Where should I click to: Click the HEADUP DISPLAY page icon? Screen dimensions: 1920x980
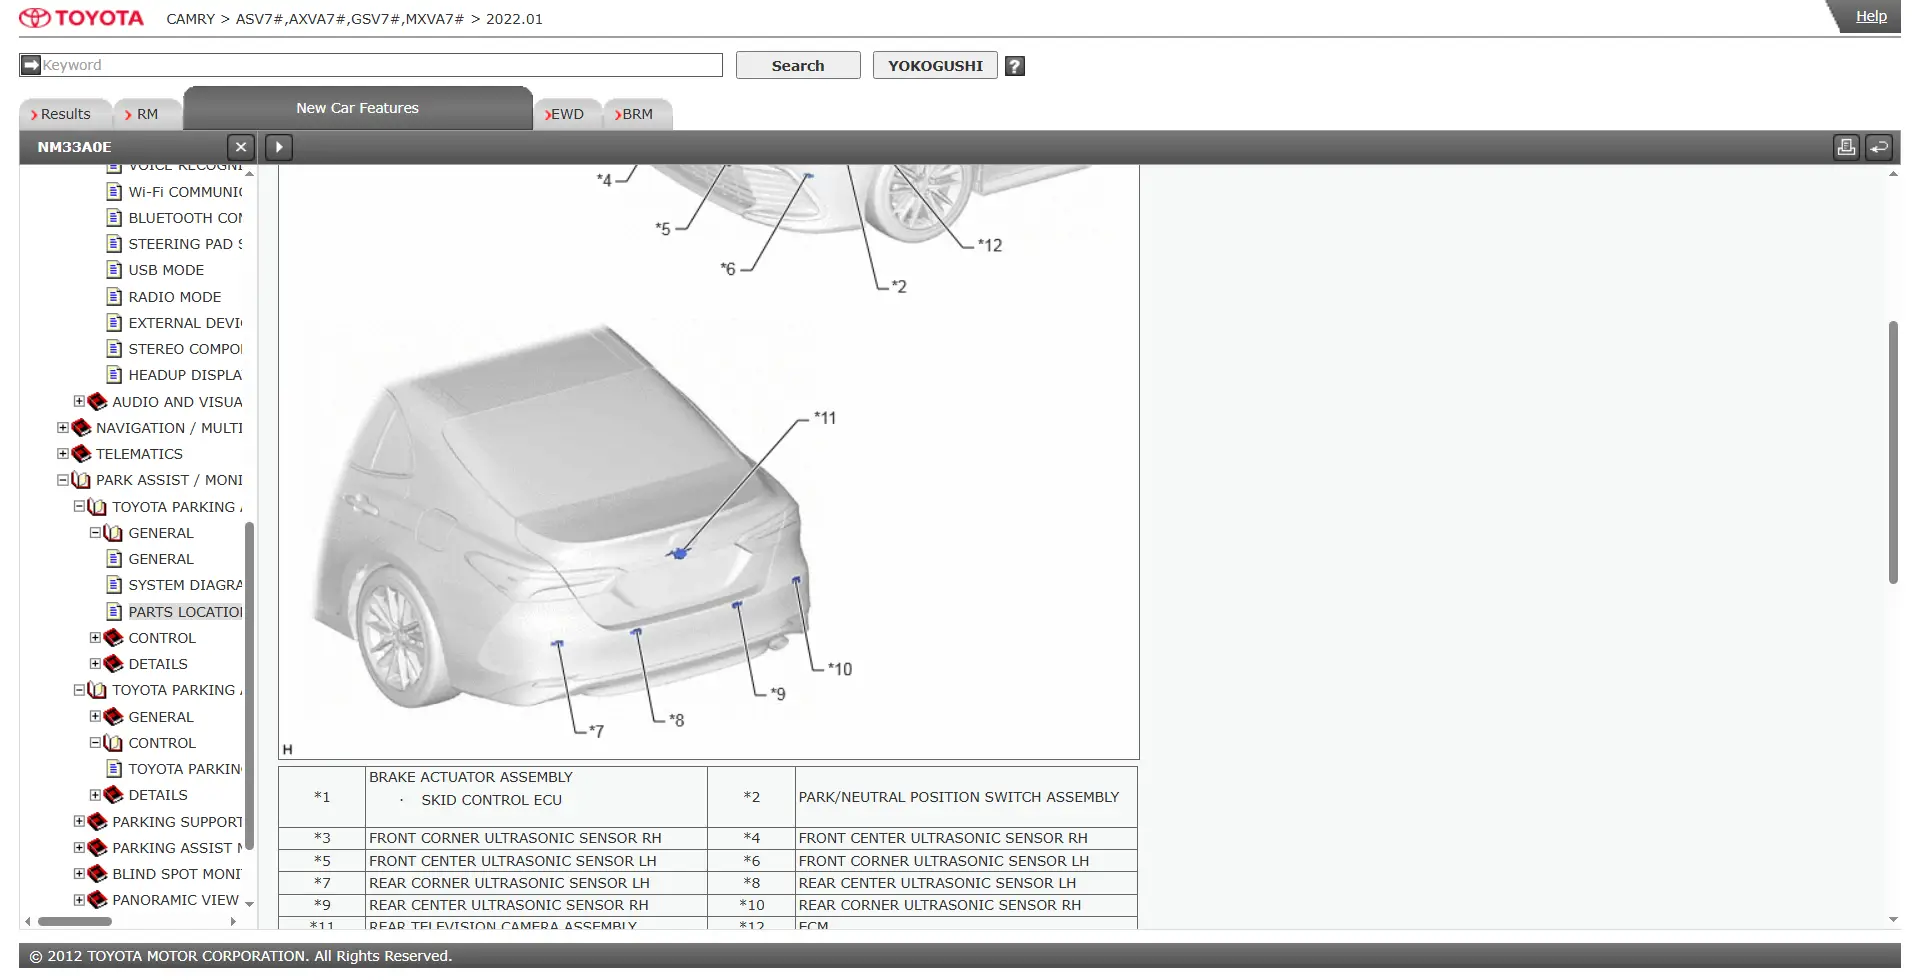114,374
